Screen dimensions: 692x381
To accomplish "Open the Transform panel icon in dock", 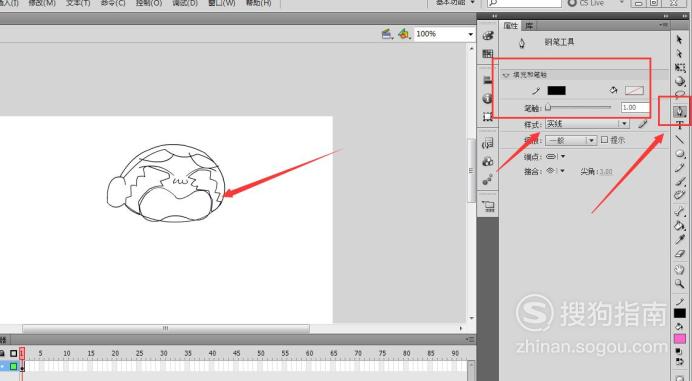I will coord(488,117).
